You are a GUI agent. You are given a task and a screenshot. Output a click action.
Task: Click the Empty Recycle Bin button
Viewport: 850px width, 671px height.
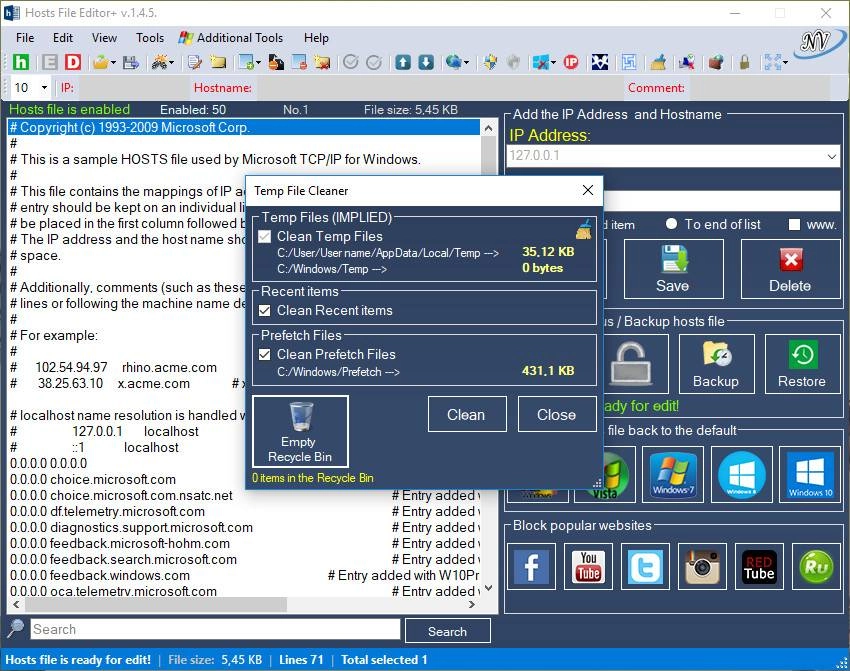pos(300,431)
